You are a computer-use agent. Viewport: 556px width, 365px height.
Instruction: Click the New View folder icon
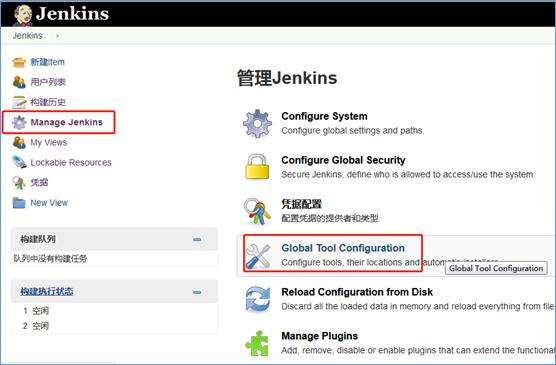(19, 203)
